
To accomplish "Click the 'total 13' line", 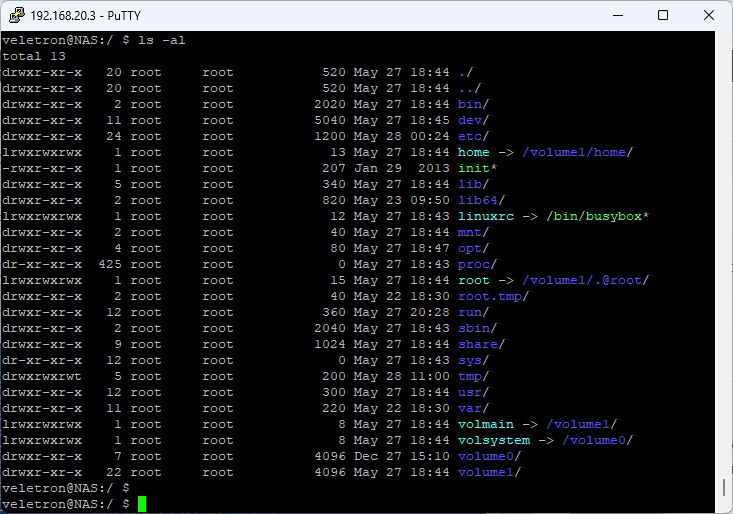I will [x=34, y=56].
